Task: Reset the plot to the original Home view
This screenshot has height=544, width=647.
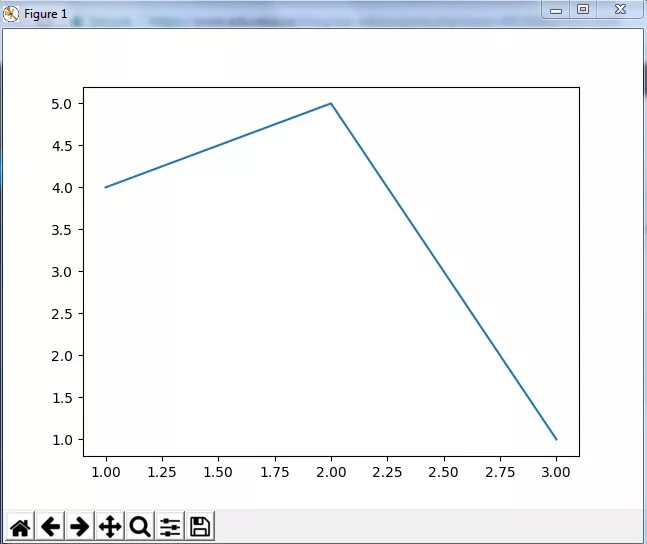Action: (20, 526)
